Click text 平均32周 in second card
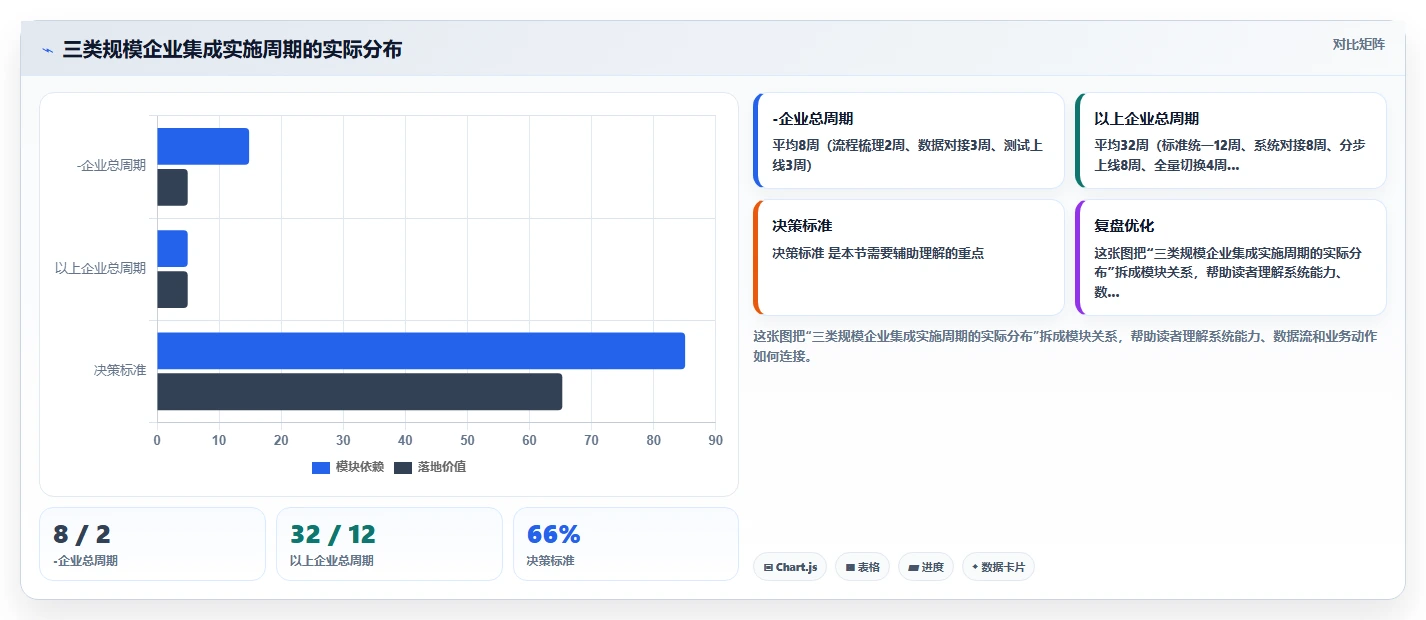1426x620 pixels. [1121, 146]
